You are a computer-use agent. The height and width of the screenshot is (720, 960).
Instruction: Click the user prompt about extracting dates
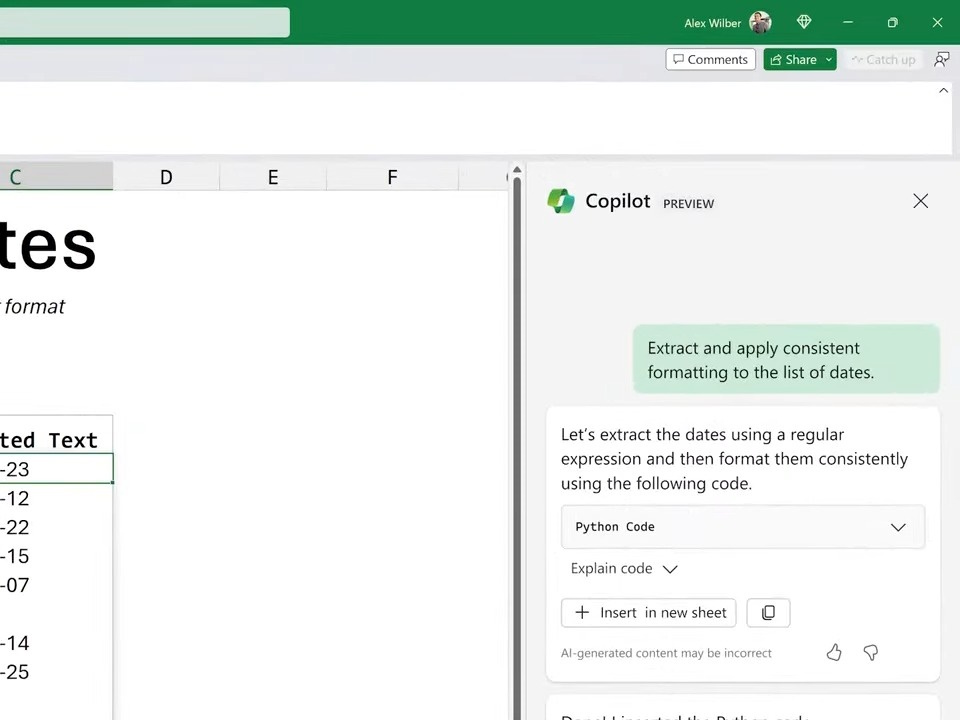pos(786,359)
